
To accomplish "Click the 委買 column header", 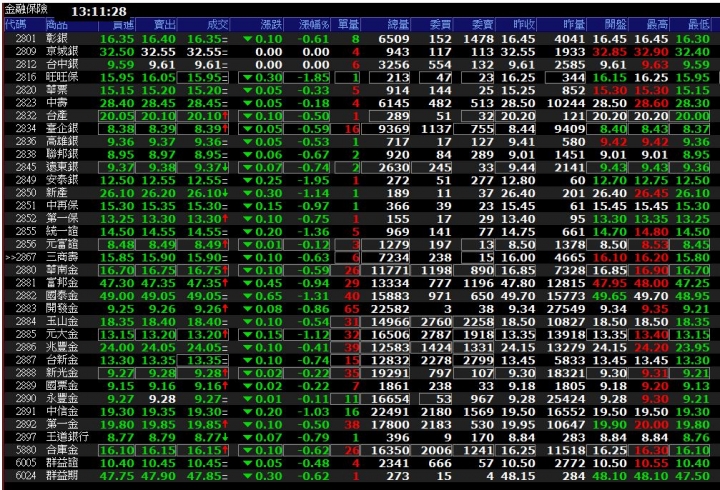I will point(440,24).
